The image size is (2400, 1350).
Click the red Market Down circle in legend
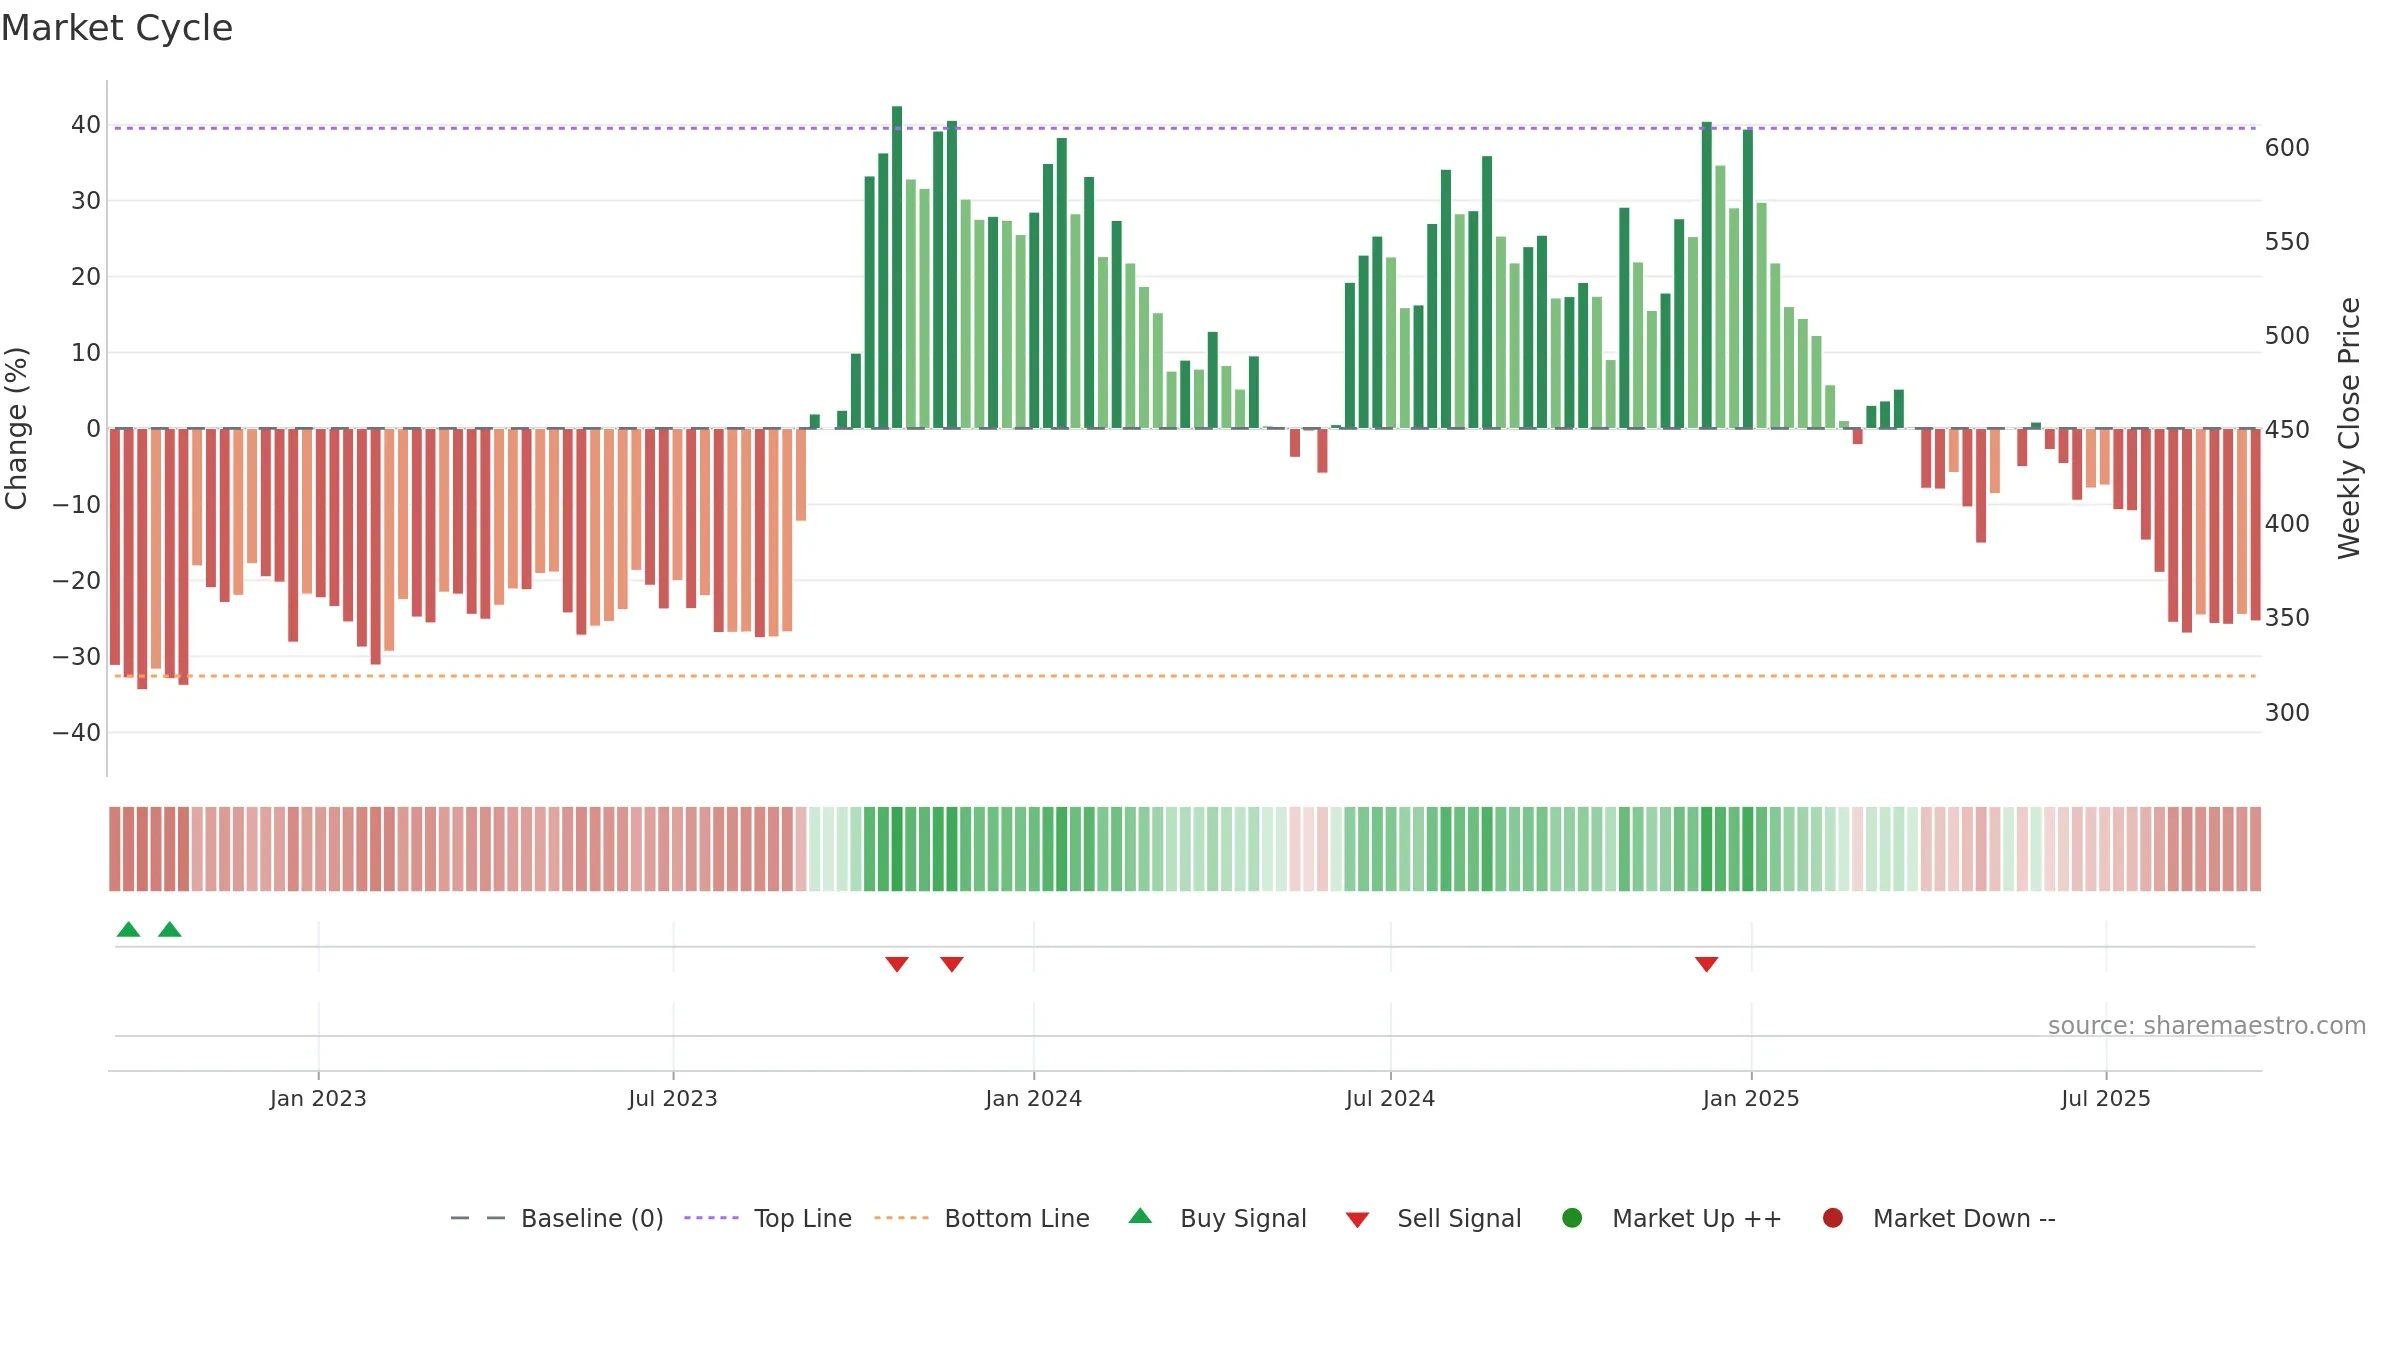[1833, 1218]
